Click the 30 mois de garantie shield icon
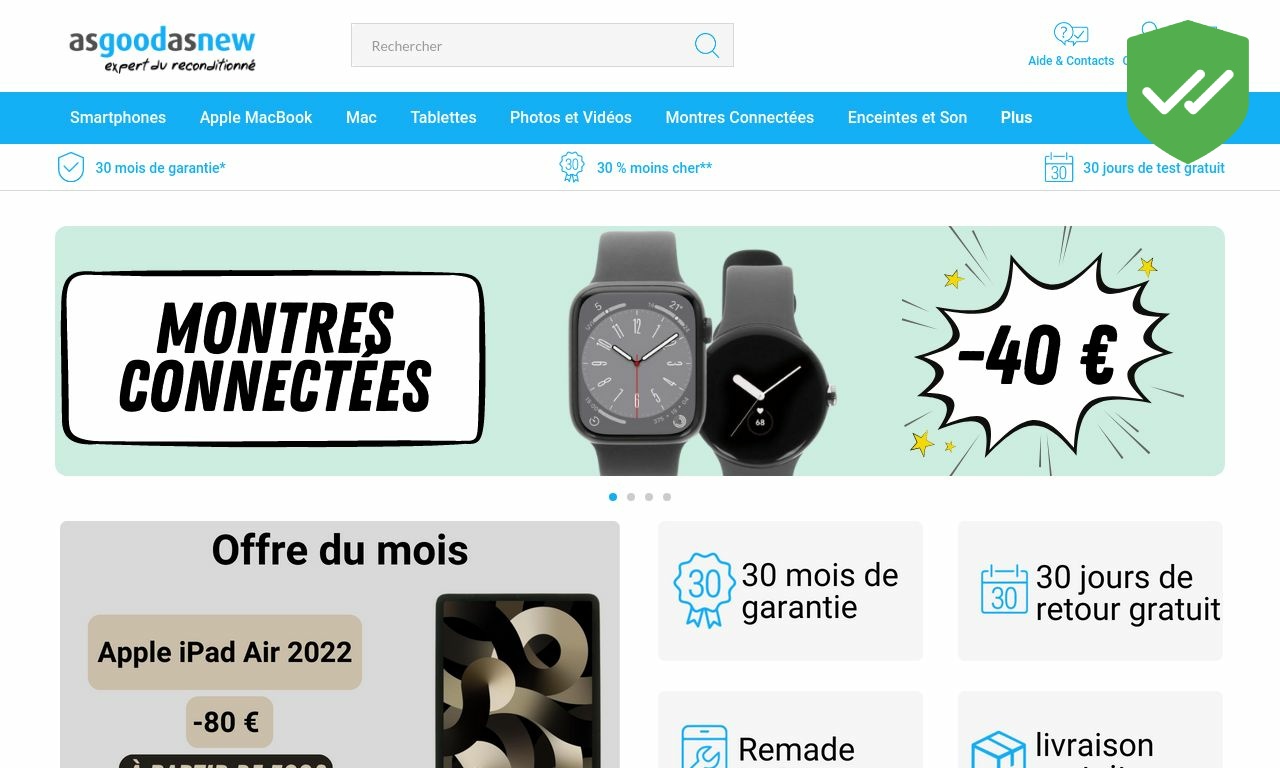The width and height of the screenshot is (1280, 768). [71, 167]
